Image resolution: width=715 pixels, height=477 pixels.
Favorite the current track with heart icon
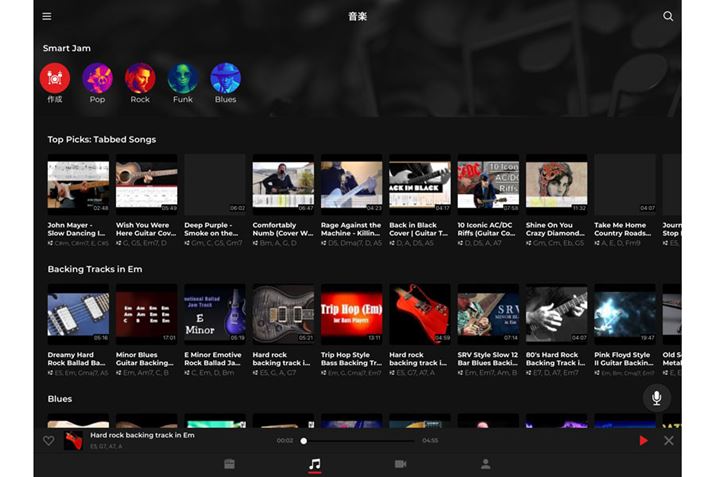pos(48,441)
